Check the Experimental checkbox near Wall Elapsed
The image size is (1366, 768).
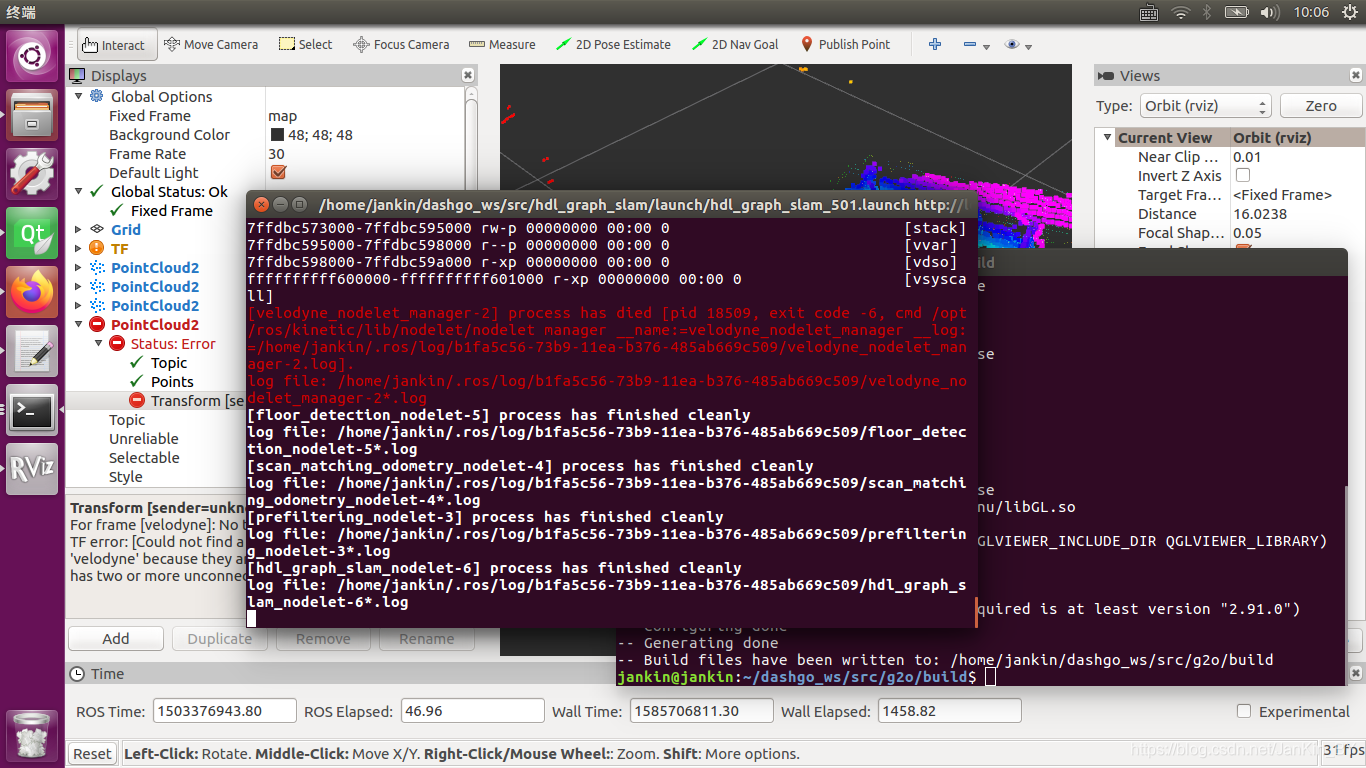coord(1244,711)
